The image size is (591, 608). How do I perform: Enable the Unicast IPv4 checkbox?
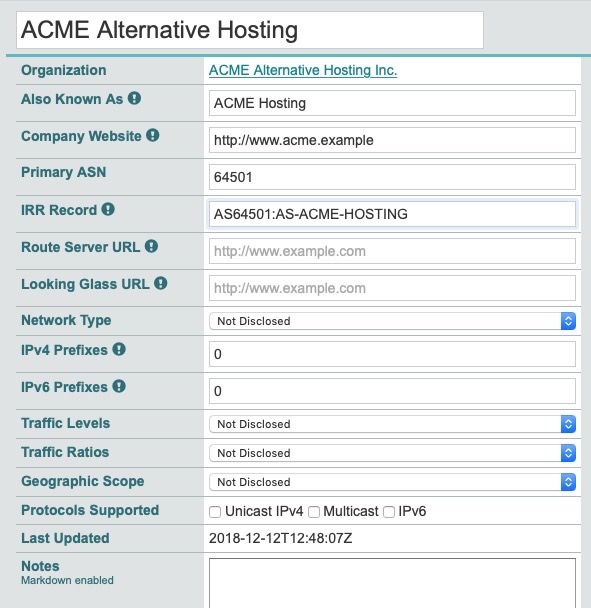click(x=215, y=512)
